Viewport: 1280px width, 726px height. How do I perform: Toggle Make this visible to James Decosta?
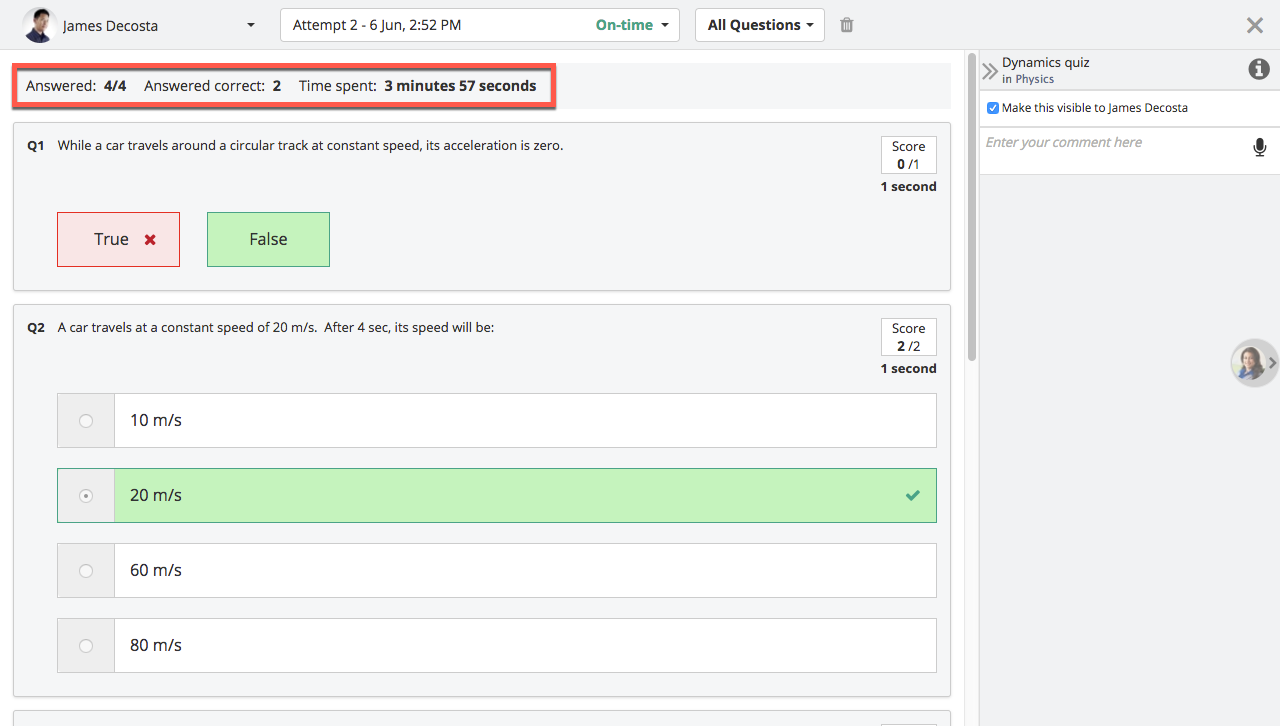(993, 108)
